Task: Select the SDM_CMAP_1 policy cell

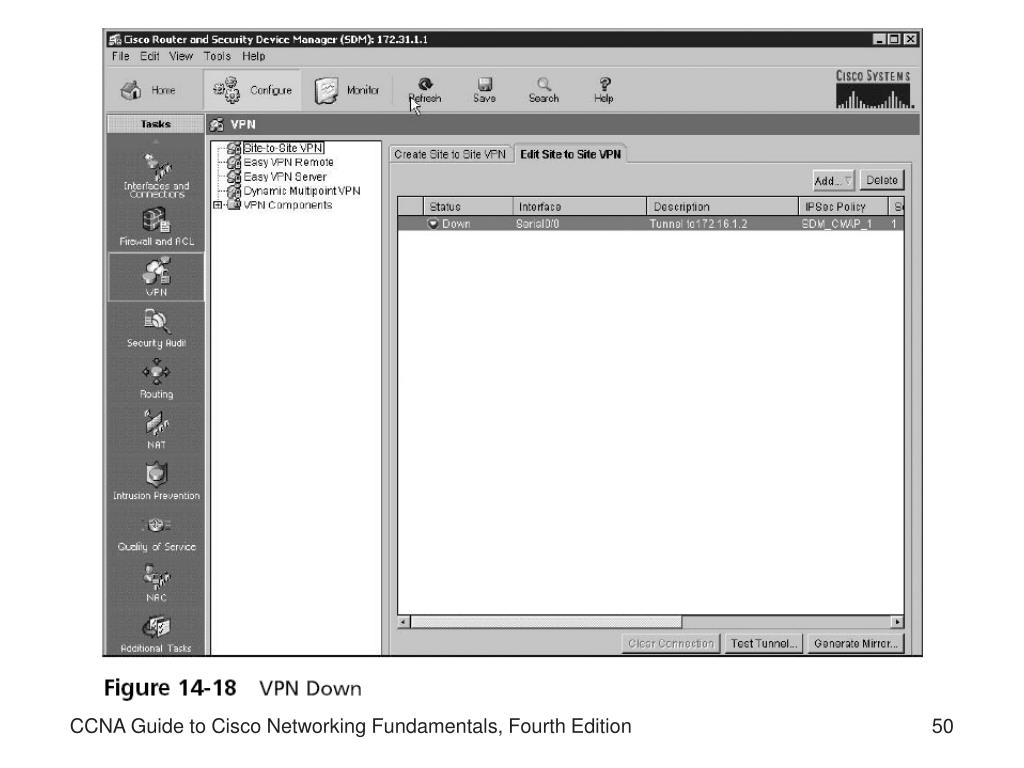Action: point(843,223)
